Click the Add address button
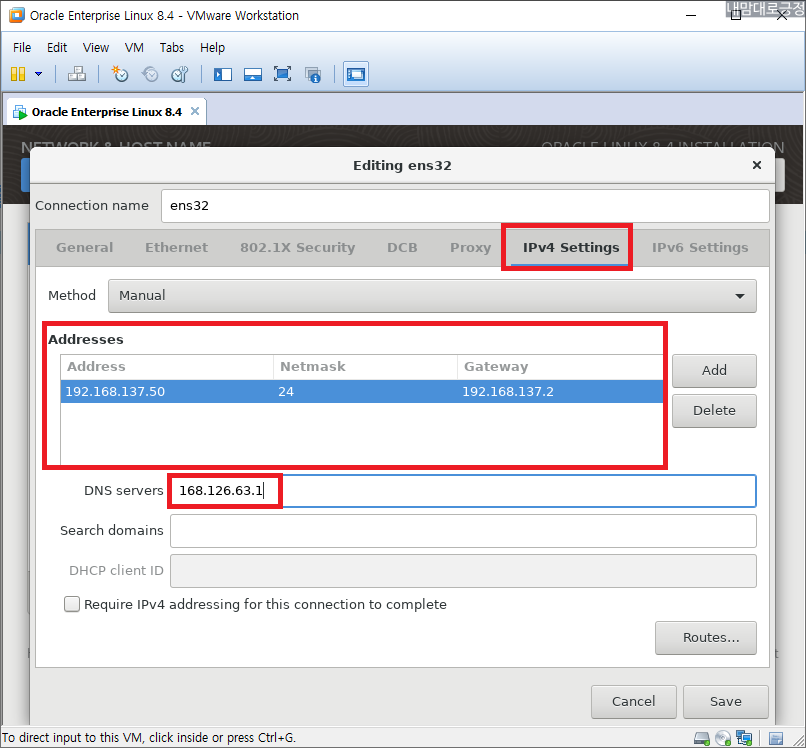This screenshot has height=748, width=806. coord(714,370)
